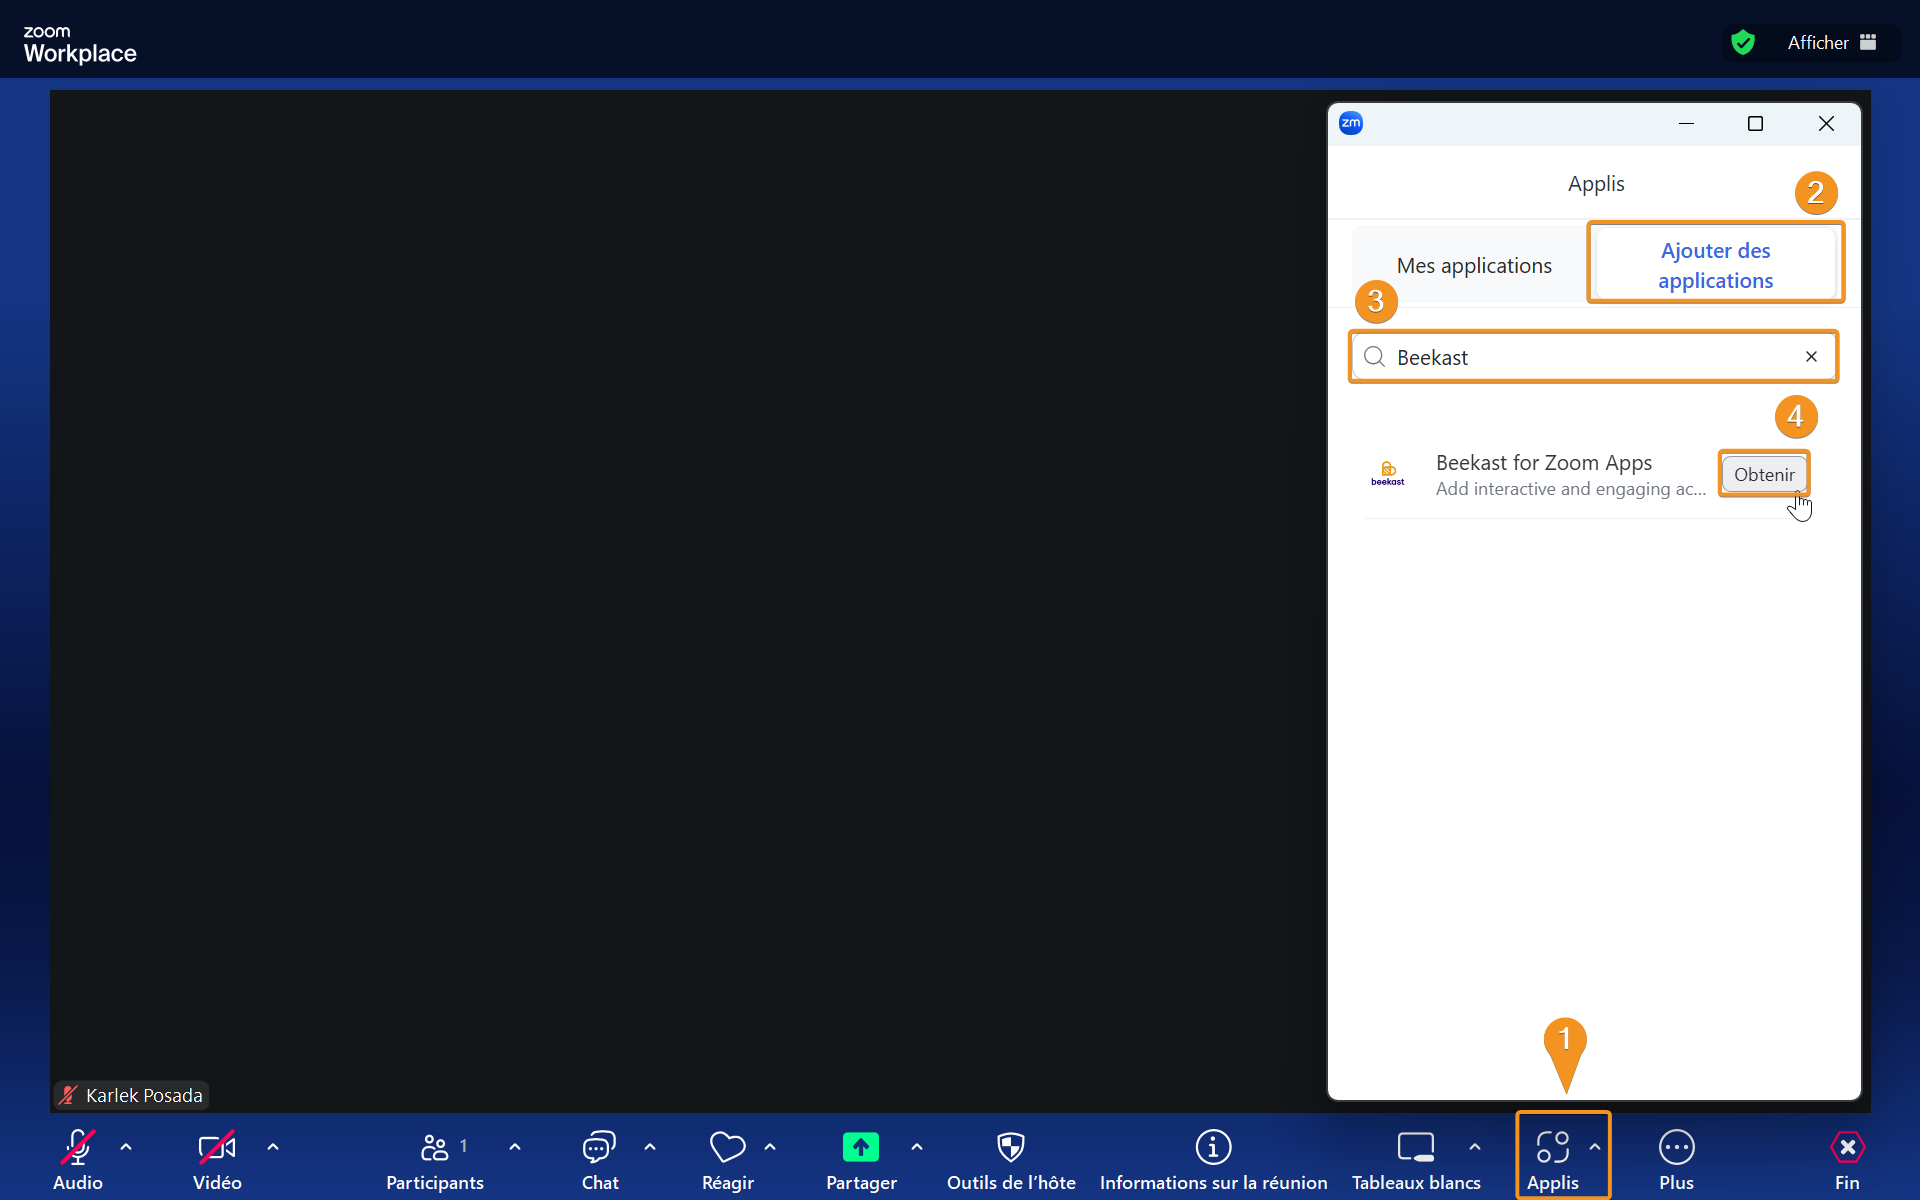The width and height of the screenshot is (1920, 1200).
Task: Click the green Partager share button
Action: pyautogui.click(x=860, y=1148)
